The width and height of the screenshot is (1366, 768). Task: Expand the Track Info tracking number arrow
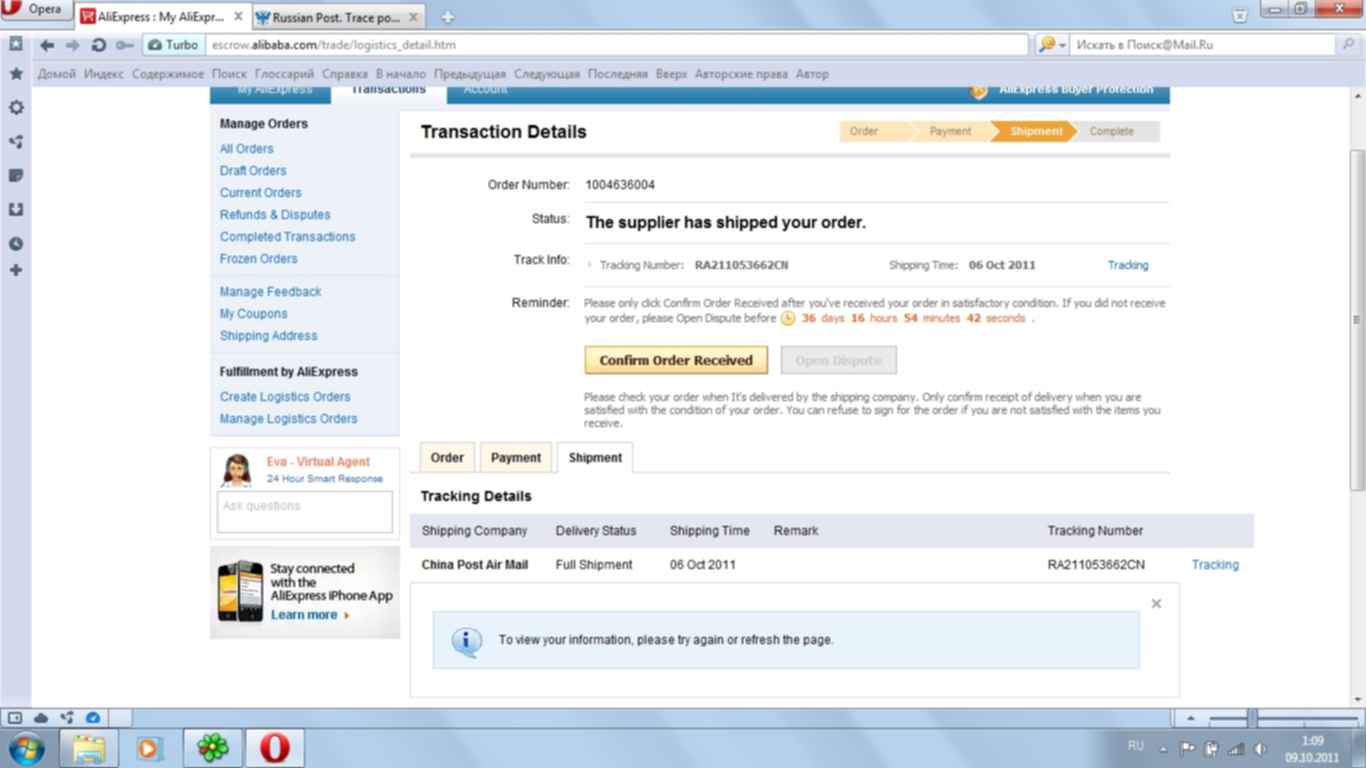(590, 266)
